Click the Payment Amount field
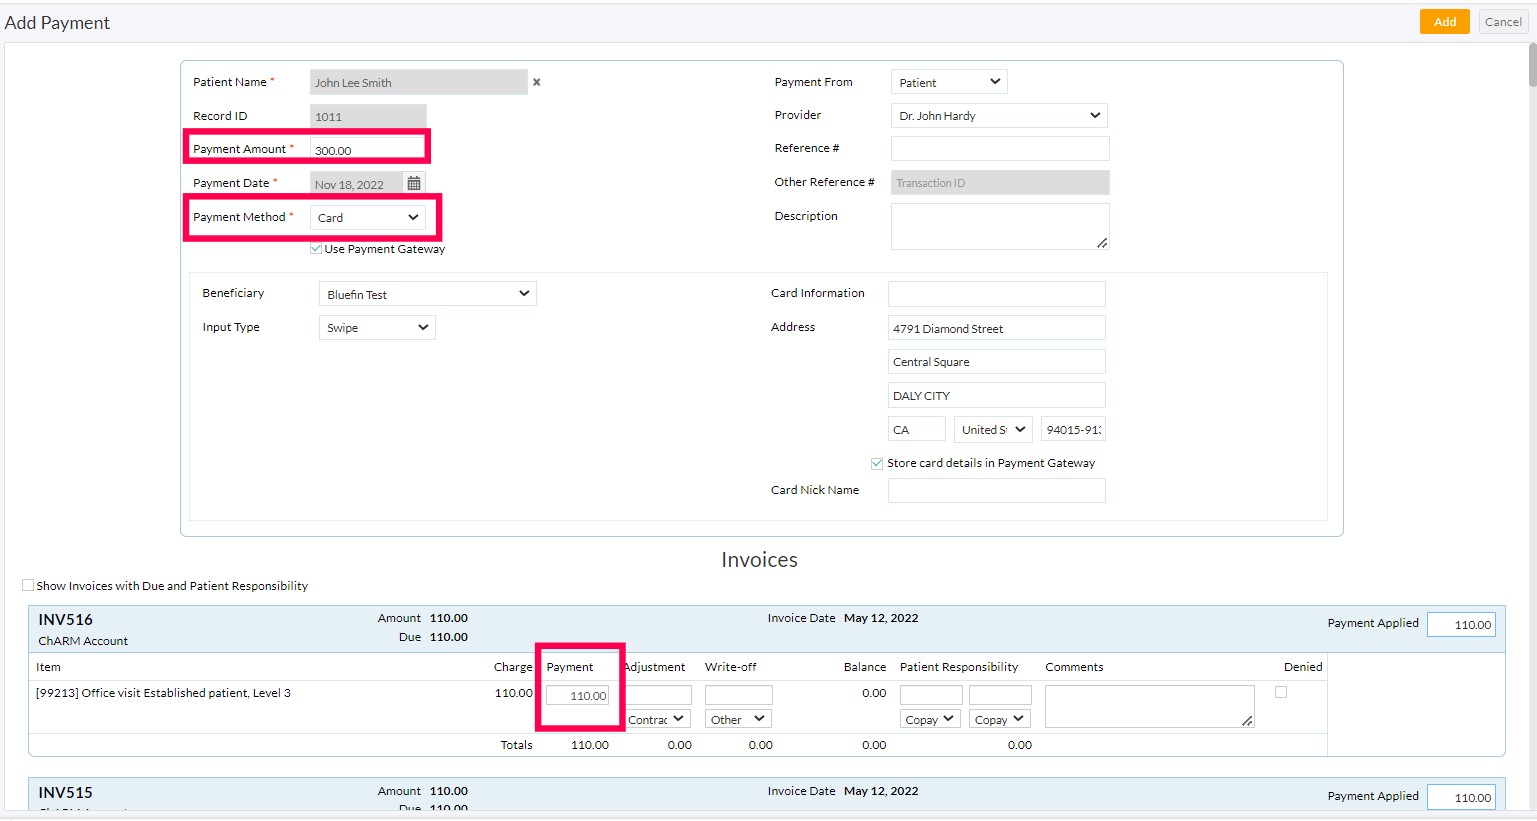Viewport: 1537px width, 821px height. point(367,150)
